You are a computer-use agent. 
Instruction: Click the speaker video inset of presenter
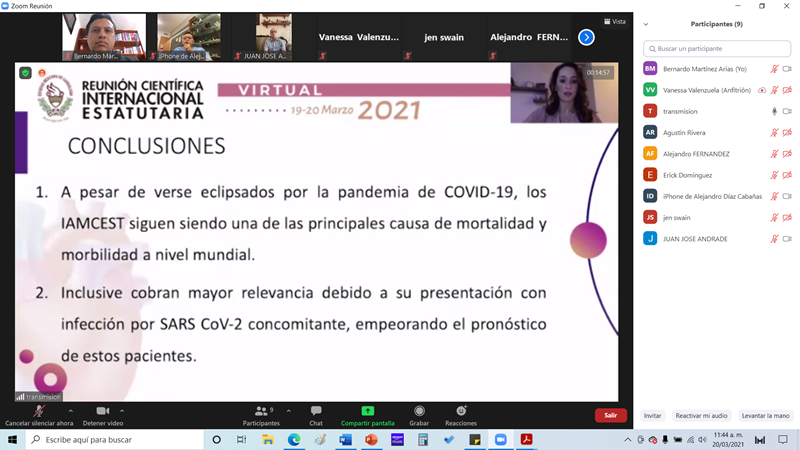tap(564, 93)
